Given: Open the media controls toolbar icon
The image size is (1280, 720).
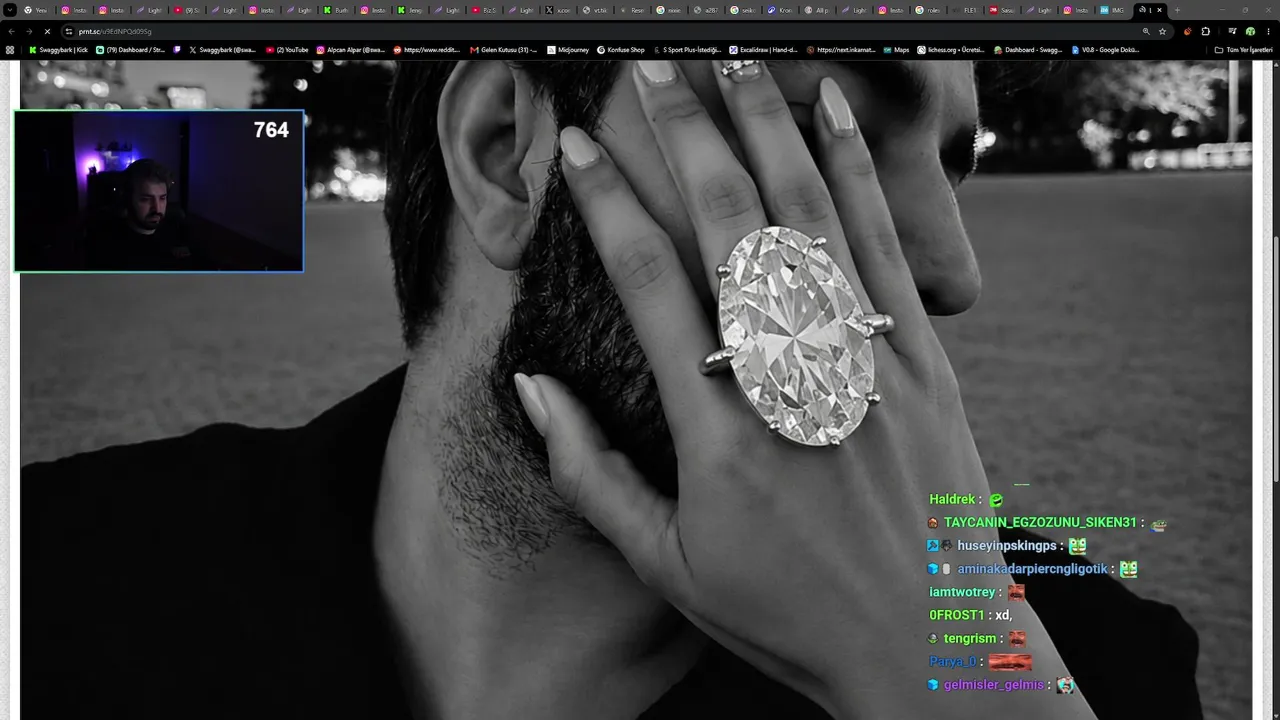Looking at the screenshot, I should point(1232,31).
